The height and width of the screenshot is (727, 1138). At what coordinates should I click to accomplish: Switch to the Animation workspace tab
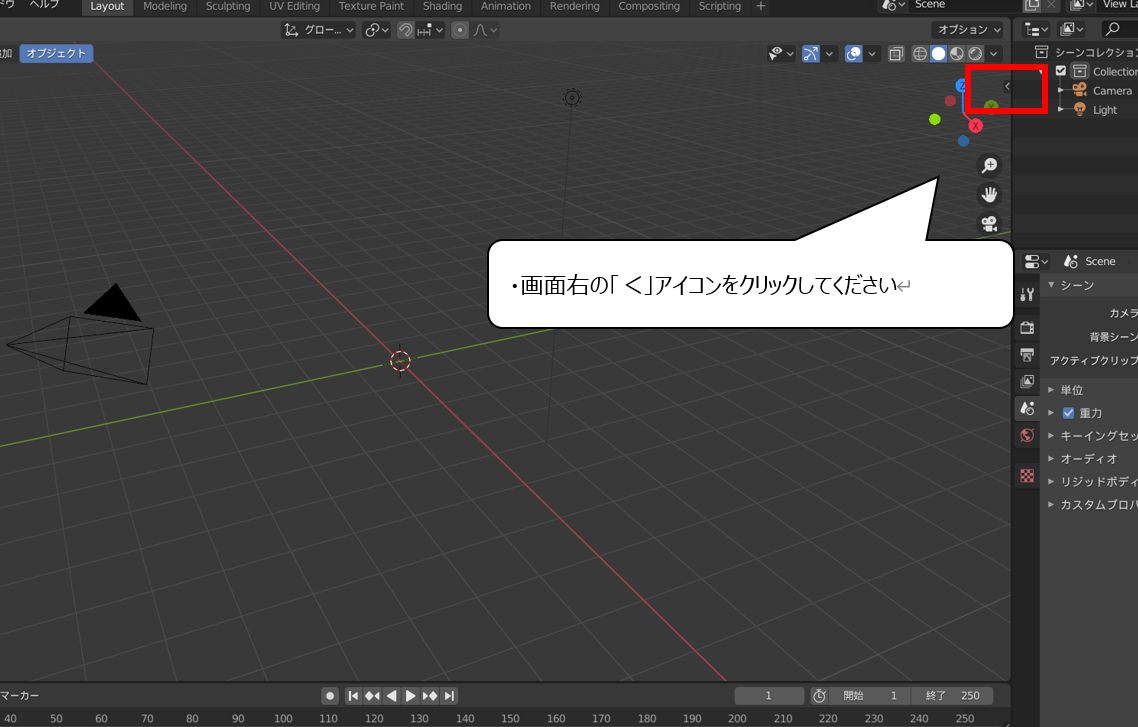coord(506,6)
